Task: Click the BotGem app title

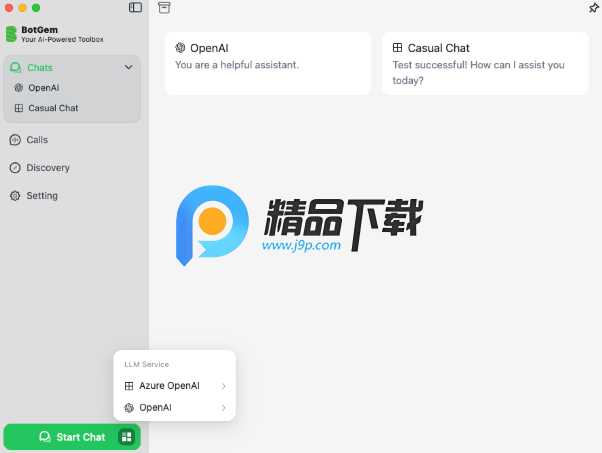Action: (x=40, y=30)
